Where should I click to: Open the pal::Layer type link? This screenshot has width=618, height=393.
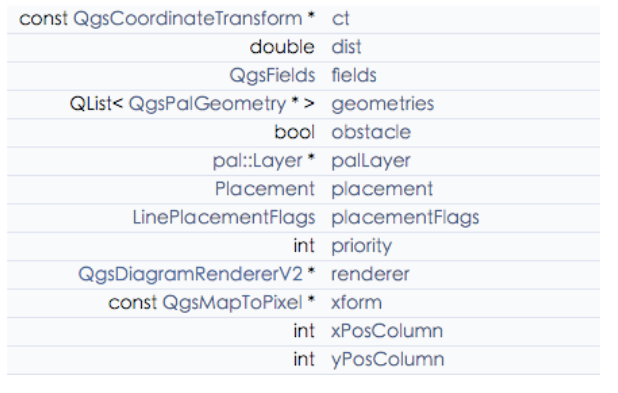click(257, 161)
